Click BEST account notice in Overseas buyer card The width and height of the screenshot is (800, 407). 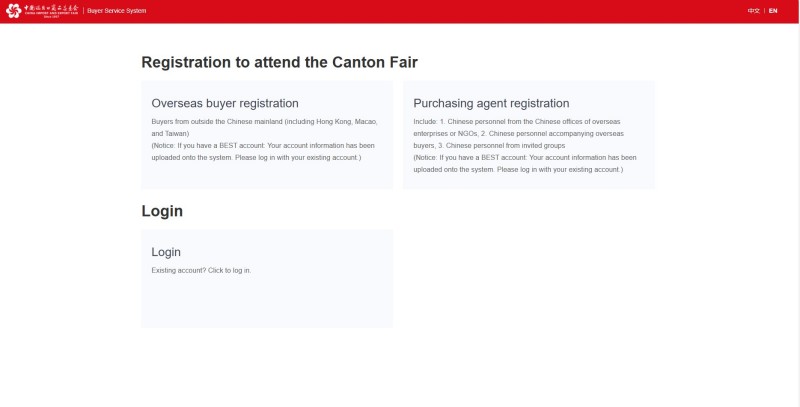coord(263,151)
